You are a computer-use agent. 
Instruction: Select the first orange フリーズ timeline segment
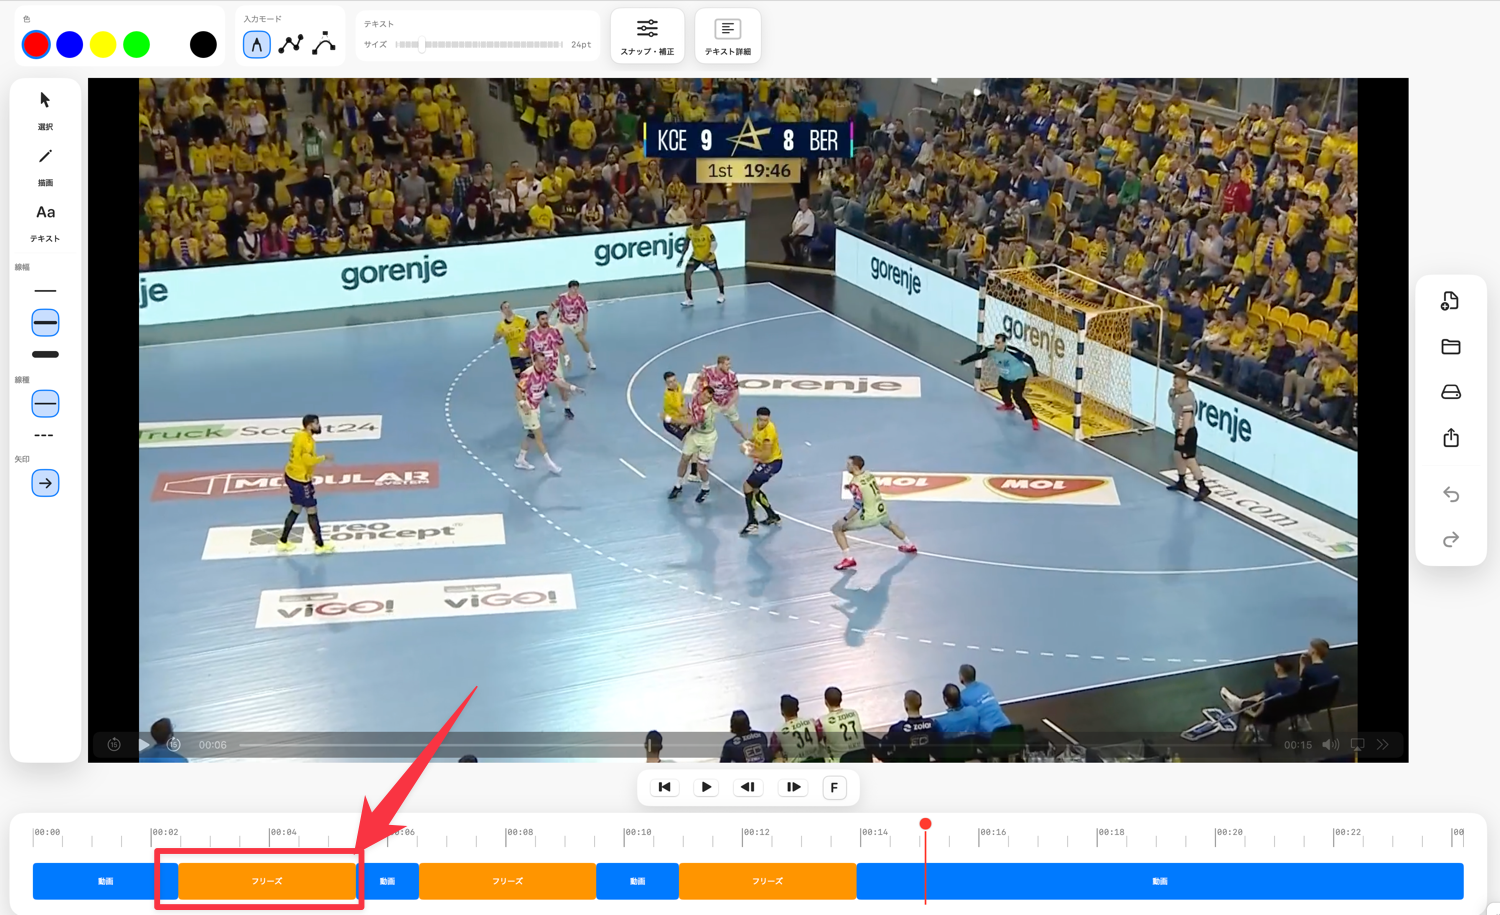267,881
